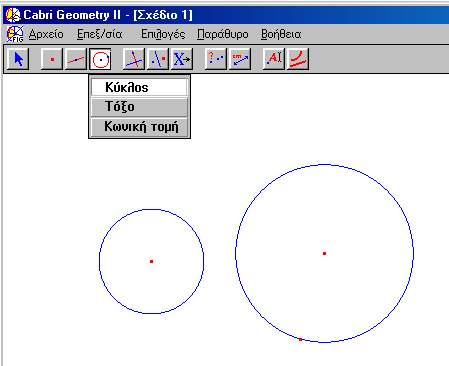The height and width of the screenshot is (366, 449).
Task: Open the Αρχείο menu
Action: click(46, 34)
